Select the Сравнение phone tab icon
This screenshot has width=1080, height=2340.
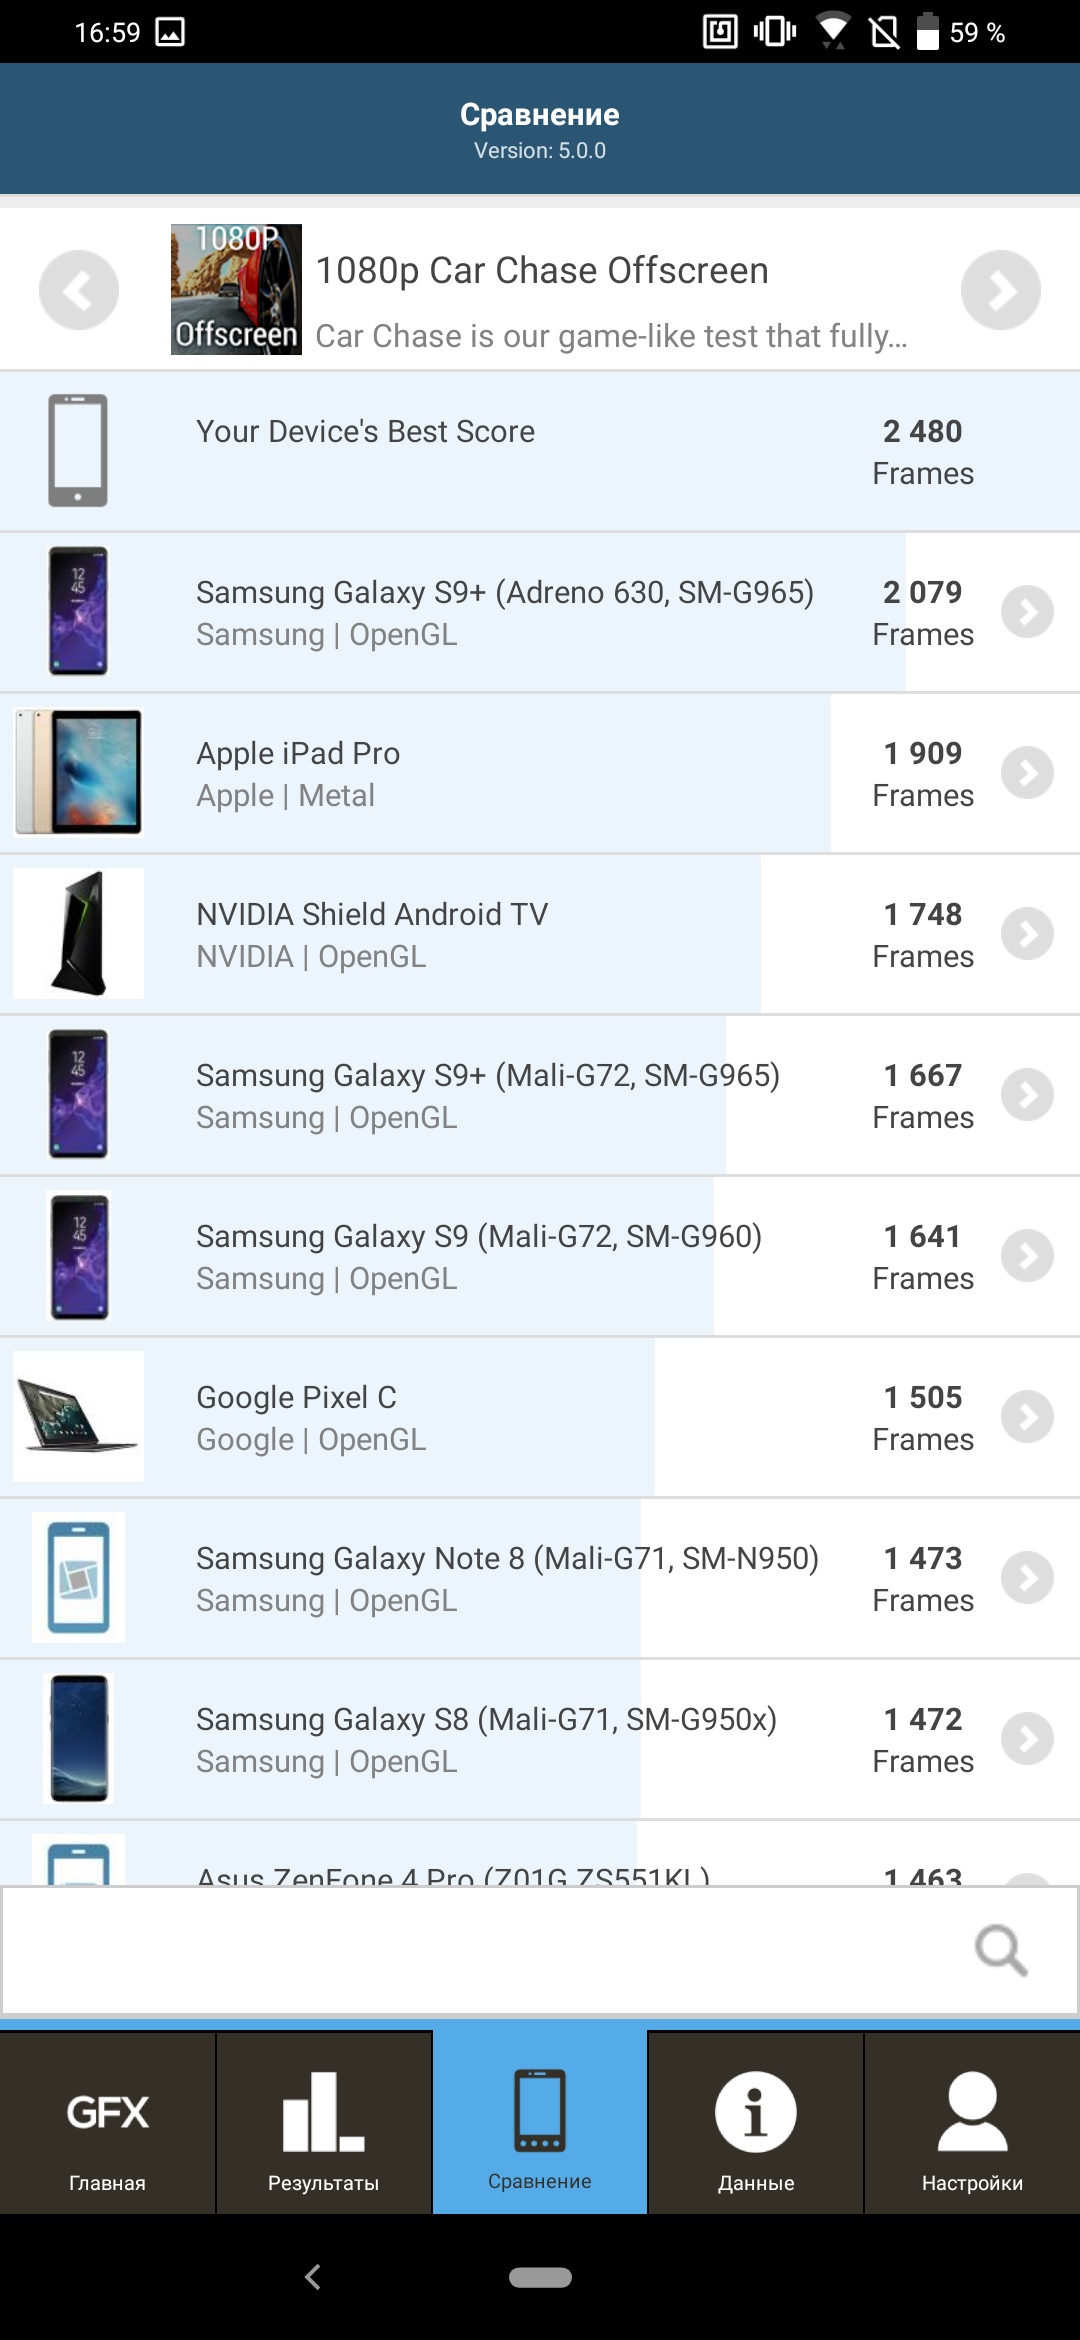540,2112
